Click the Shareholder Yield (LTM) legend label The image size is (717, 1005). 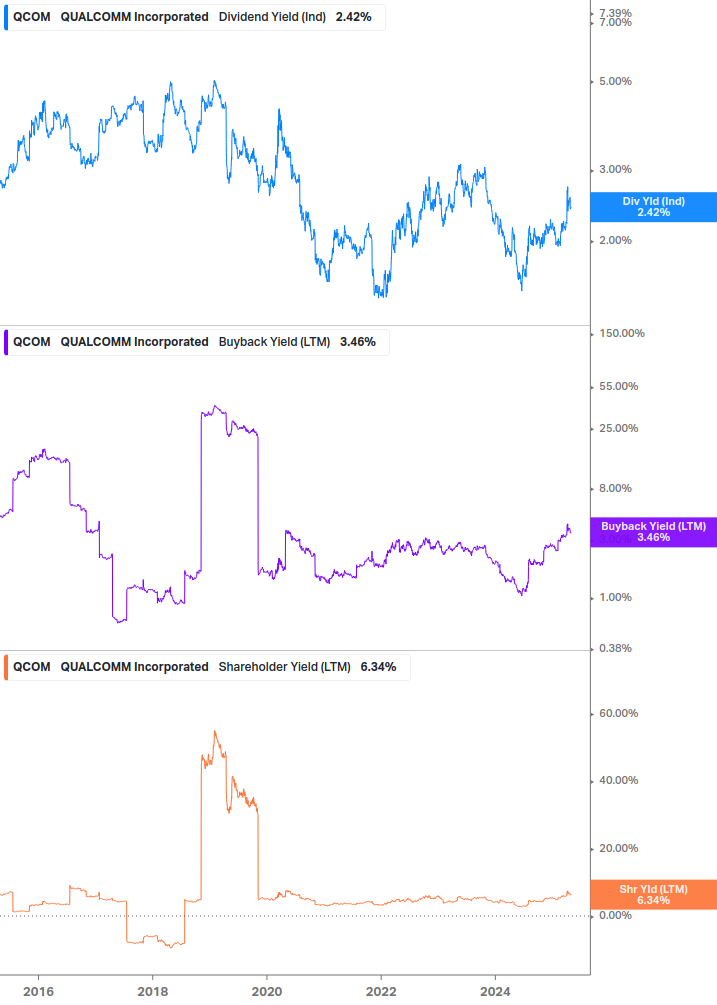coord(284,667)
